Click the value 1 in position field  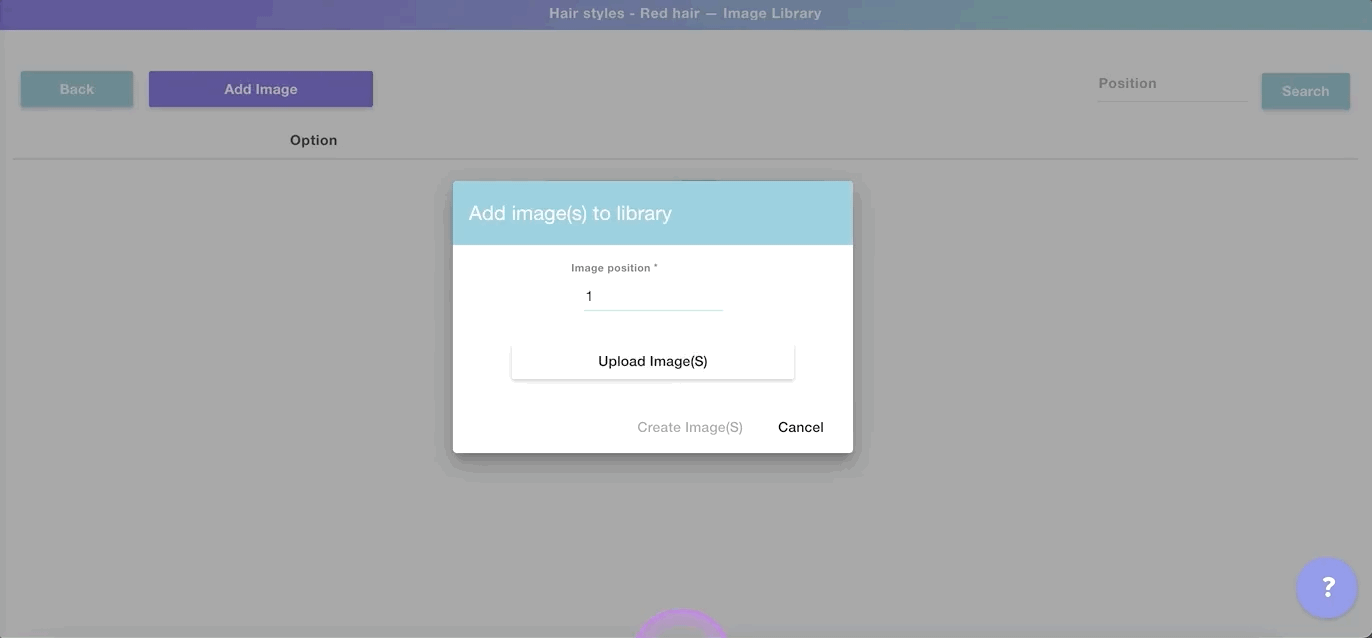pos(589,296)
